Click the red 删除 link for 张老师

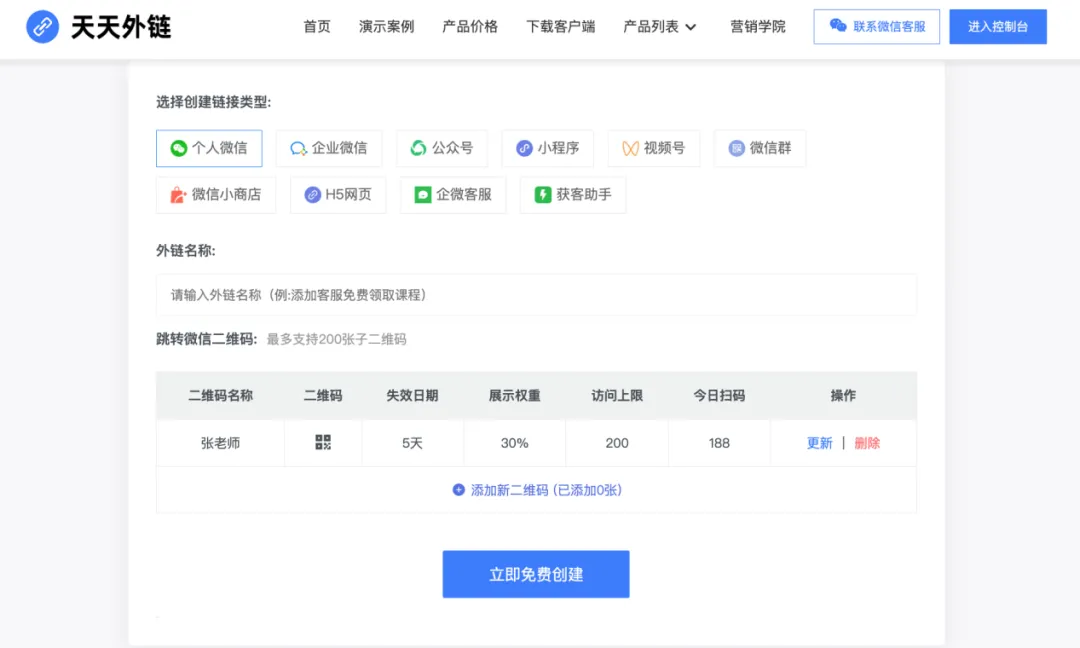(867, 443)
